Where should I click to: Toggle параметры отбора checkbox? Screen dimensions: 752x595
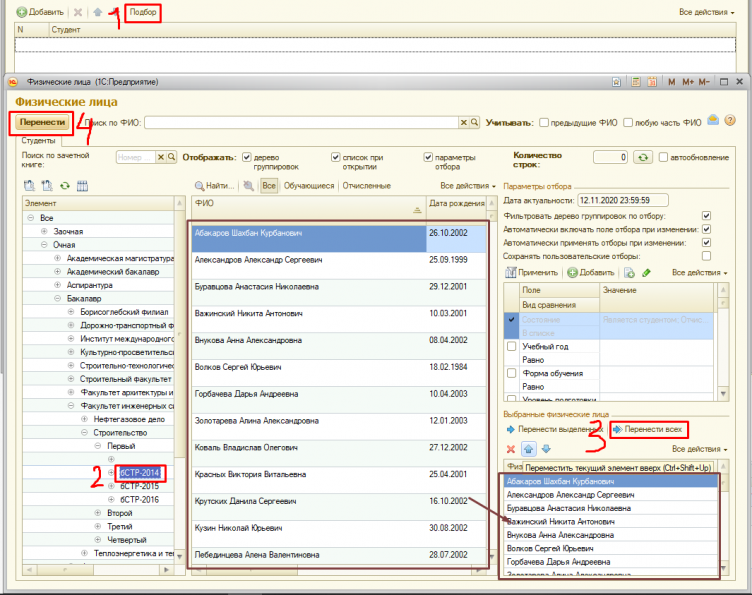click(x=428, y=157)
